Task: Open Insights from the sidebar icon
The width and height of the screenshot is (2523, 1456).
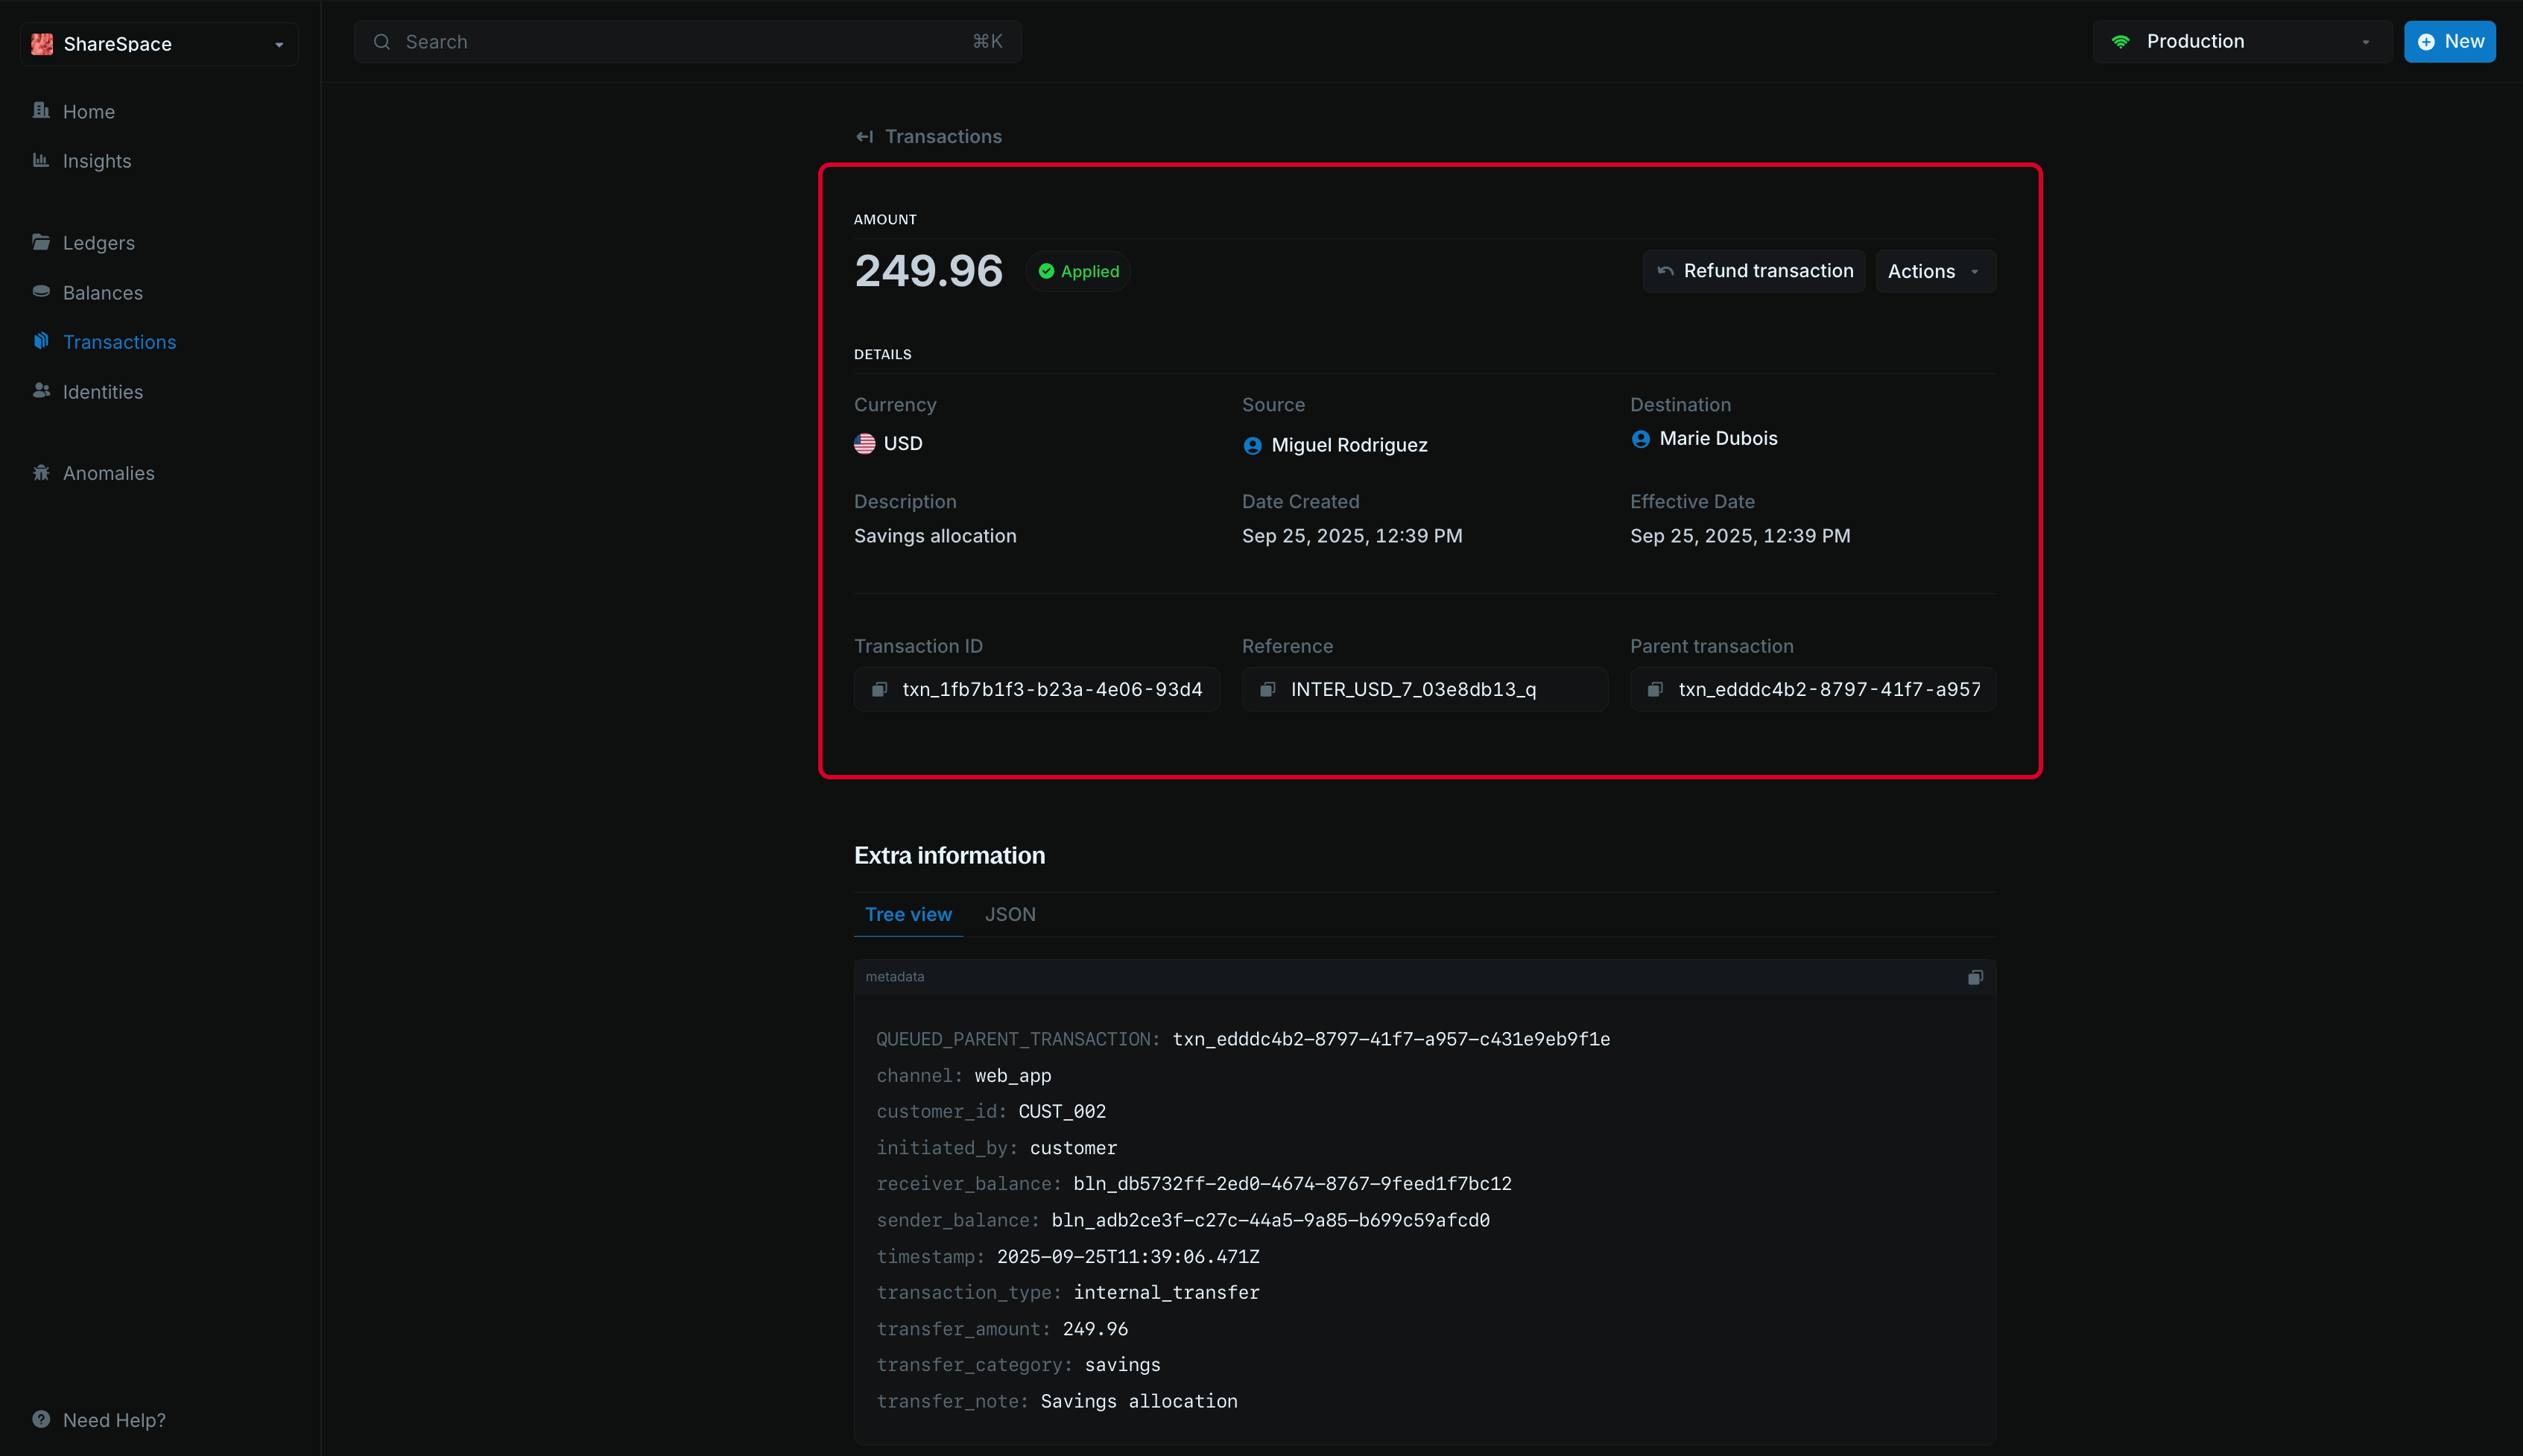Action: point(41,160)
